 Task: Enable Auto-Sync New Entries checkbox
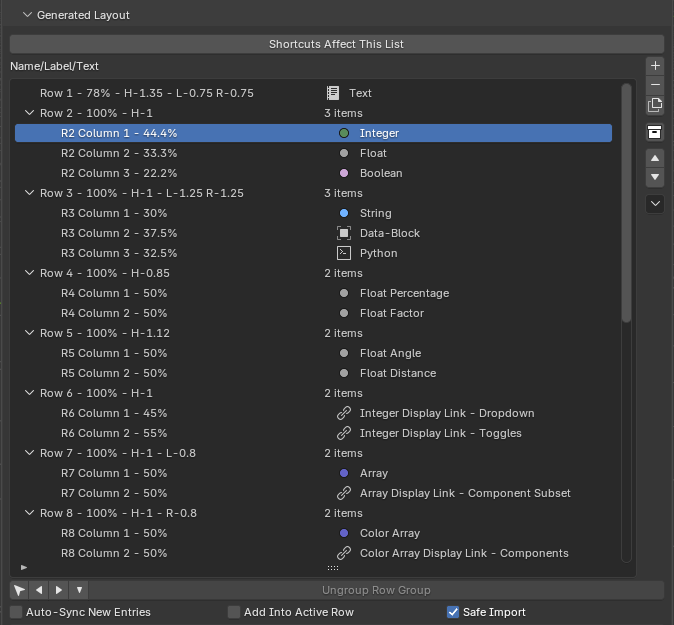click(x=16, y=612)
